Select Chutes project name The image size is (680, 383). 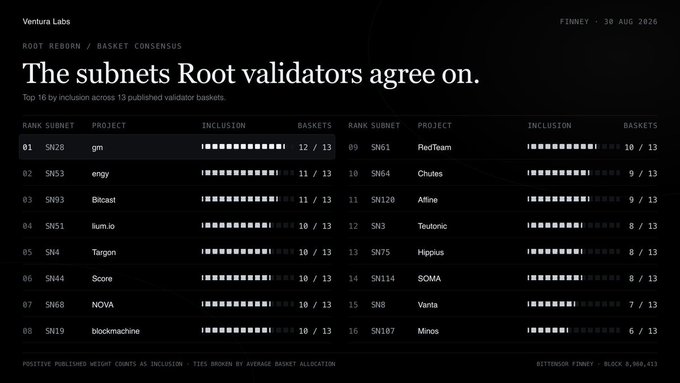[430, 173]
